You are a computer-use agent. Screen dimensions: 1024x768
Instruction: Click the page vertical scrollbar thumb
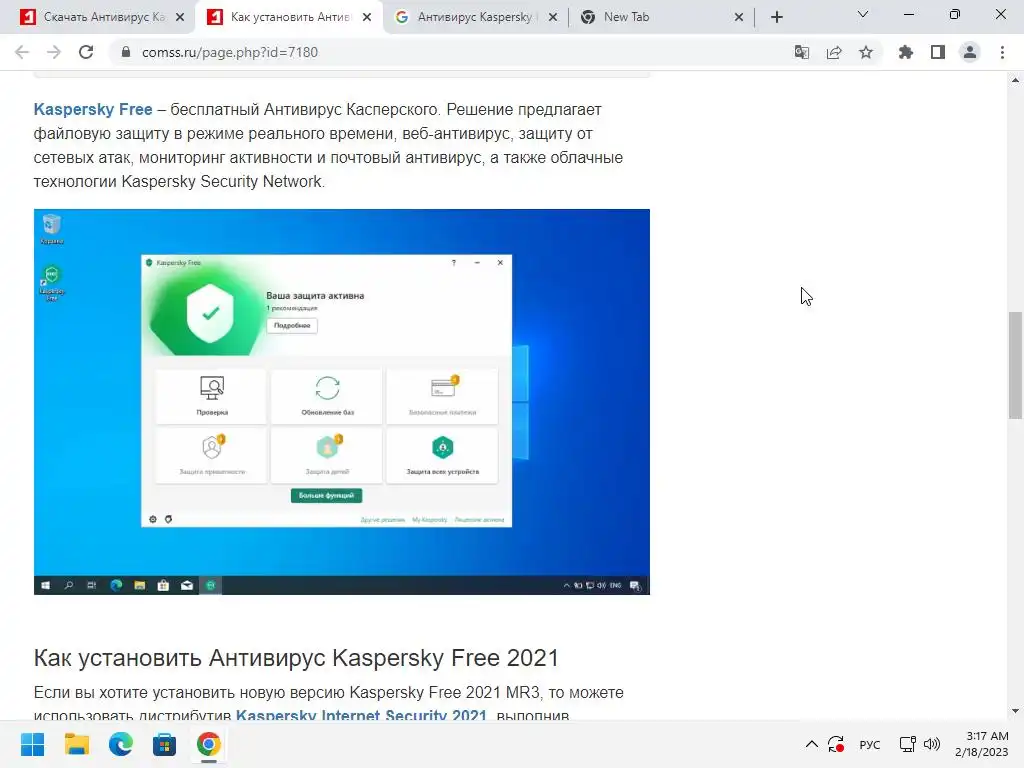(1015, 365)
